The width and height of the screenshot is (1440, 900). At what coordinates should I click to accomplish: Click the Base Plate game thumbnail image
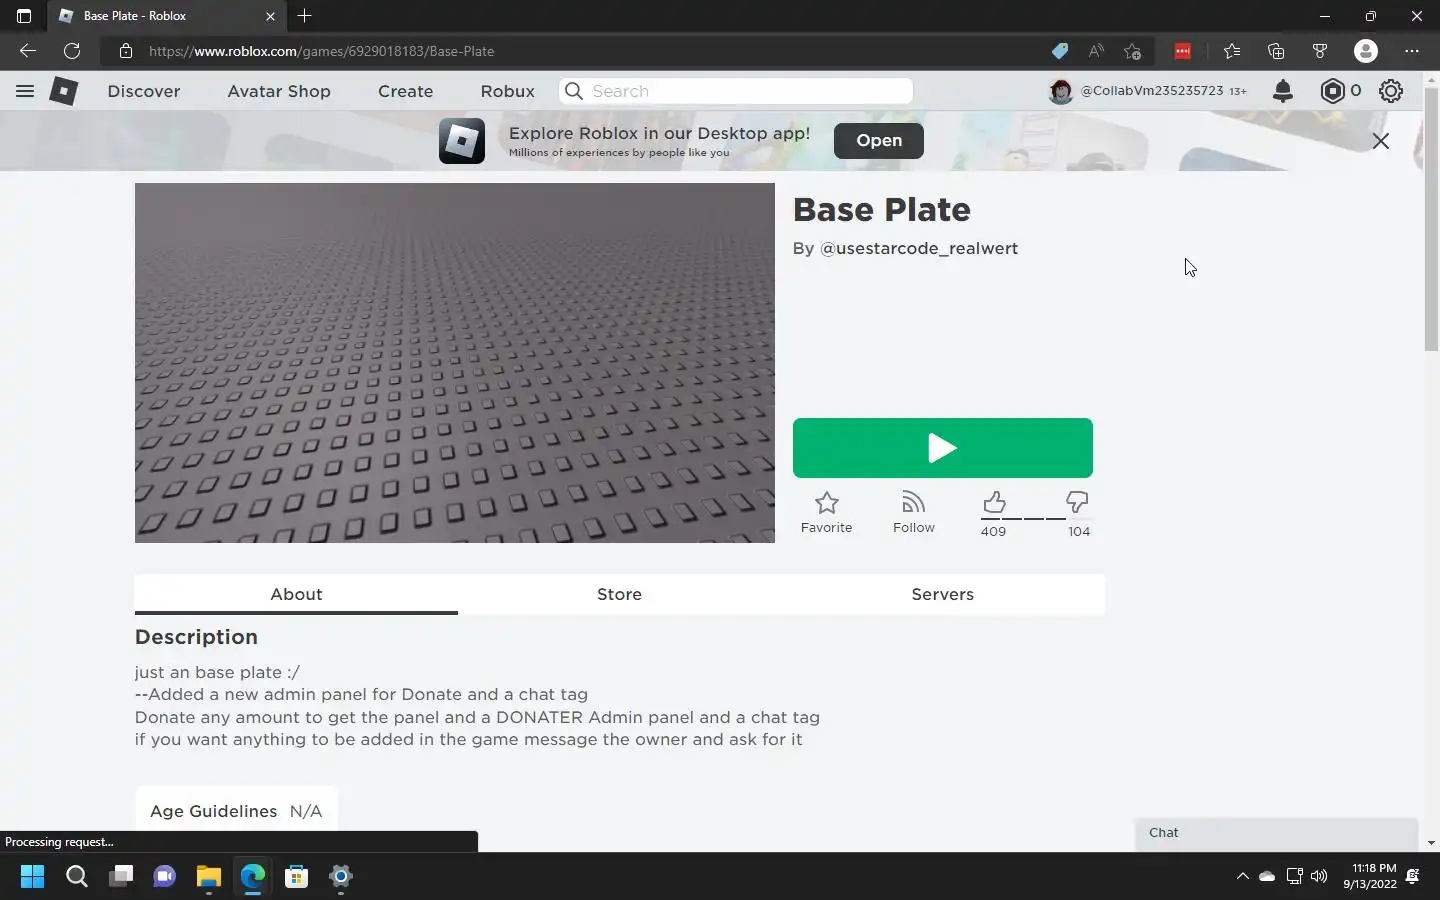coord(455,363)
